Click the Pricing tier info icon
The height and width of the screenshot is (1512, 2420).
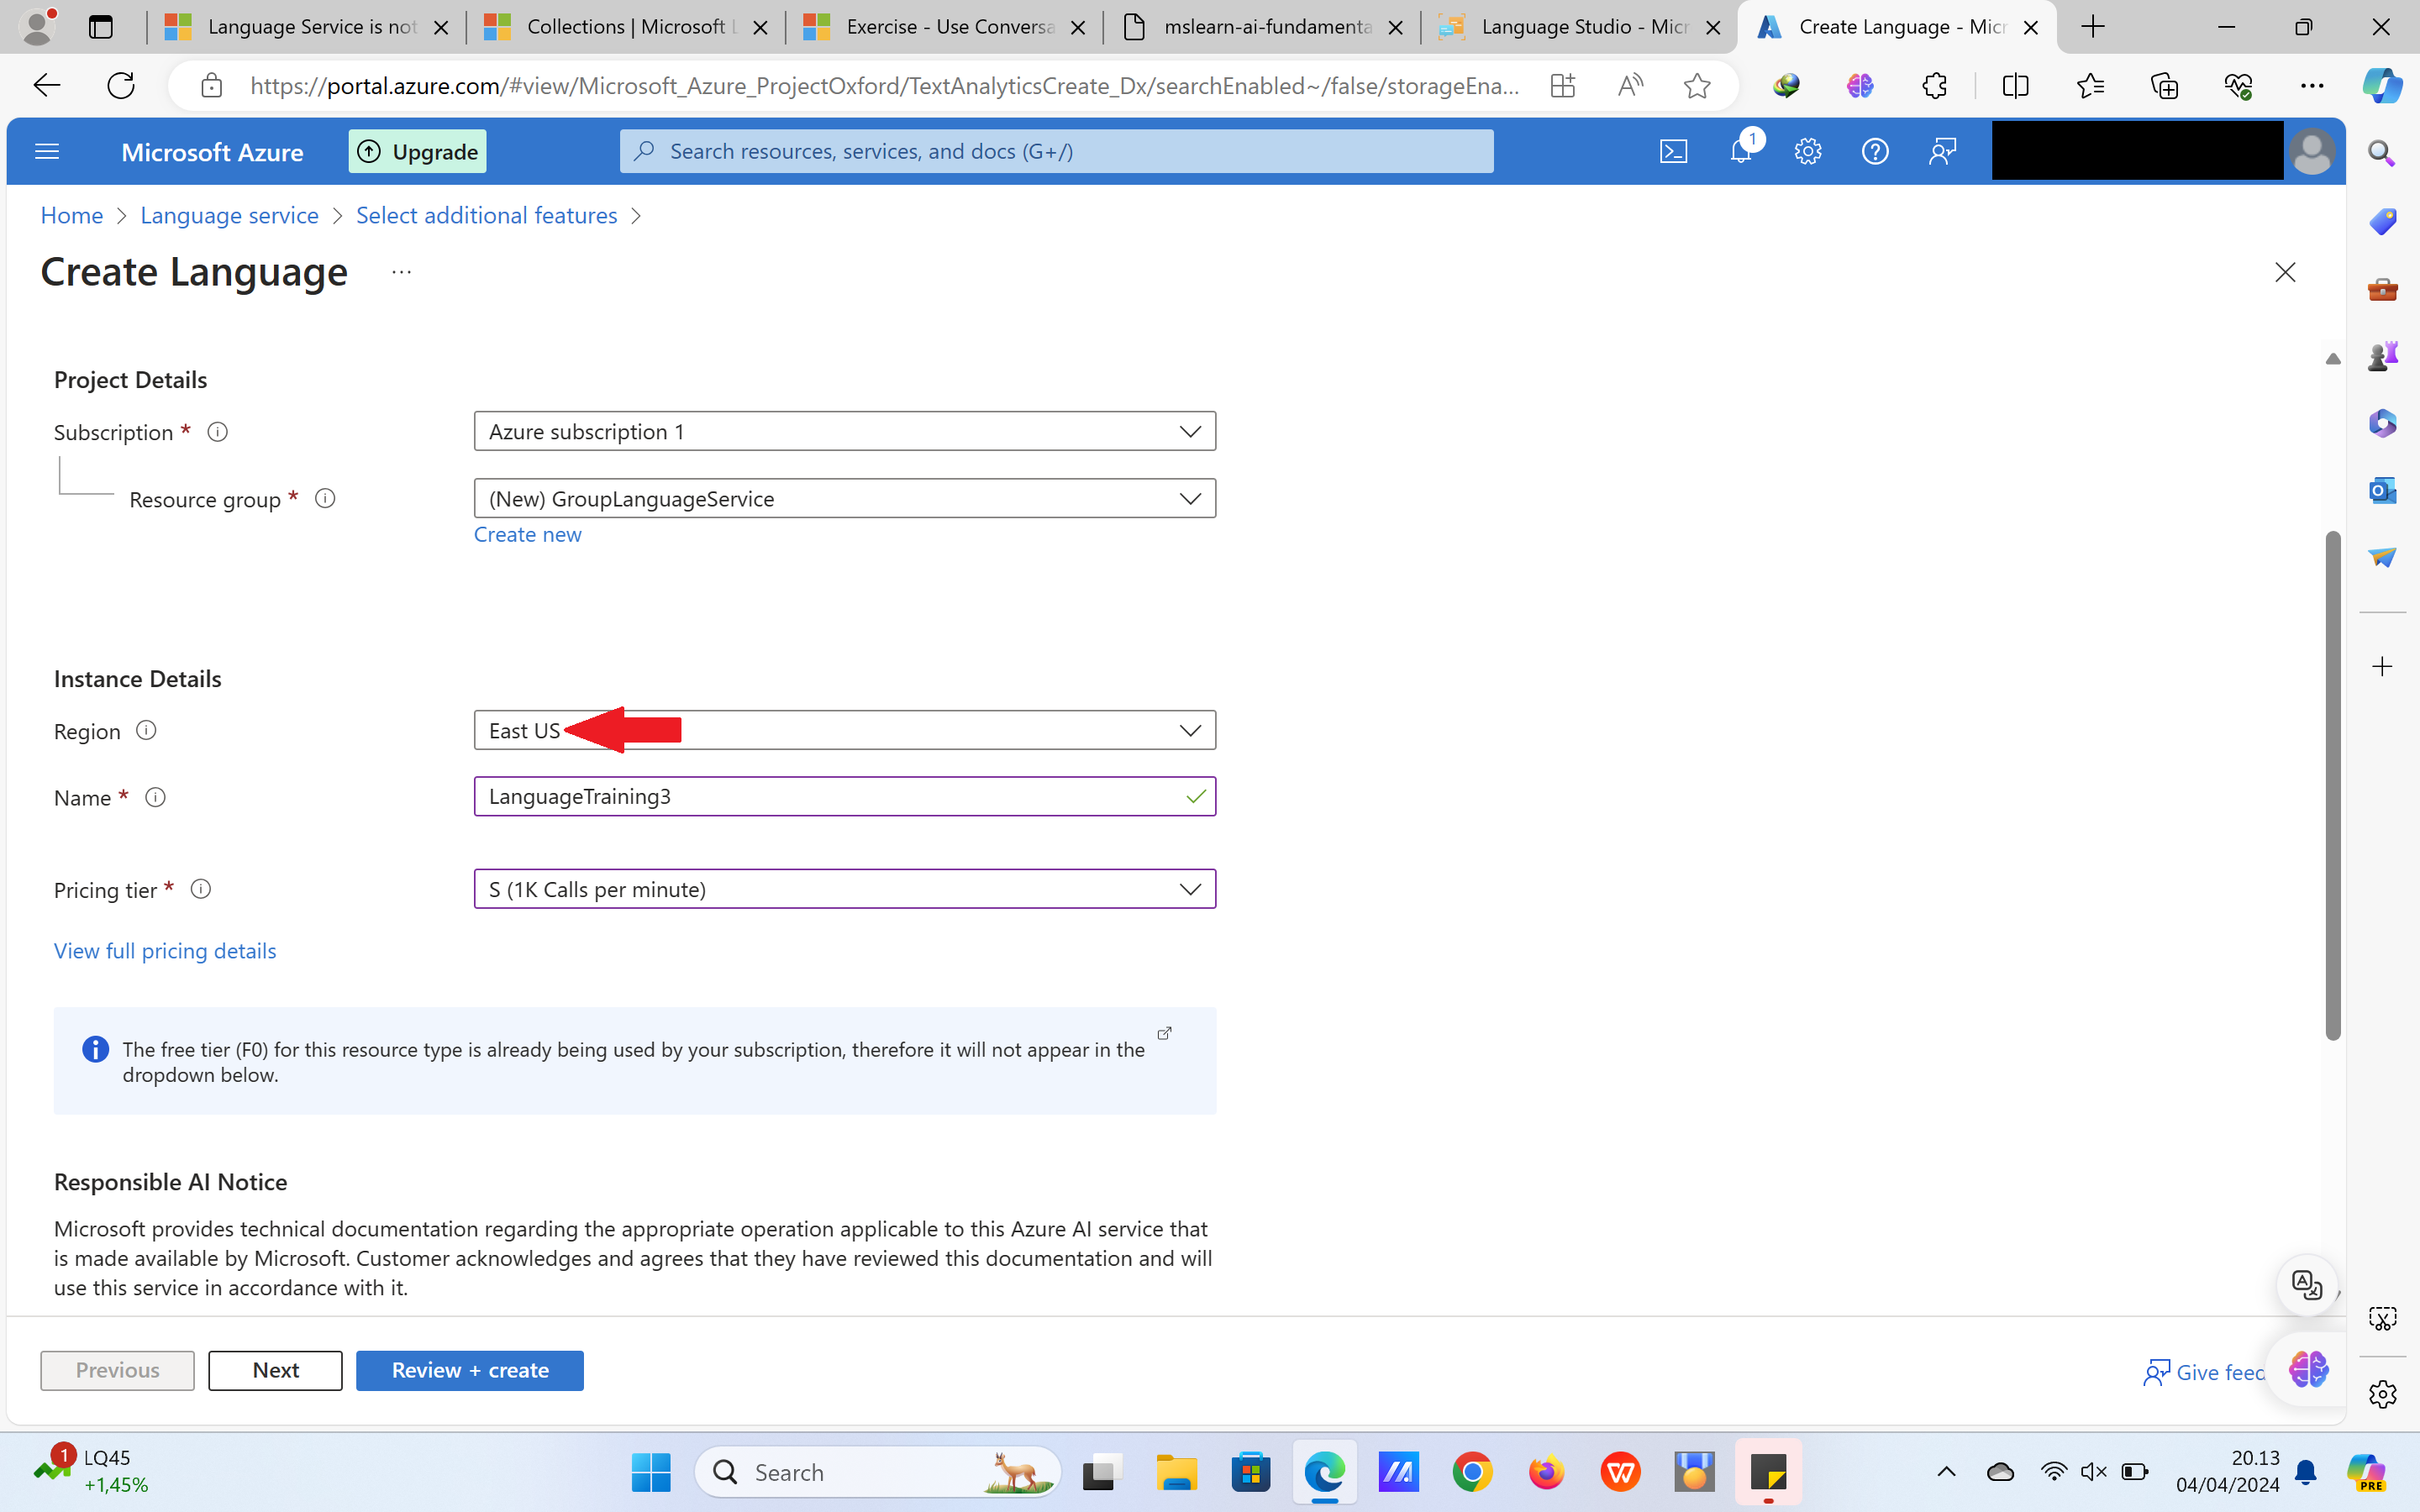click(x=201, y=889)
